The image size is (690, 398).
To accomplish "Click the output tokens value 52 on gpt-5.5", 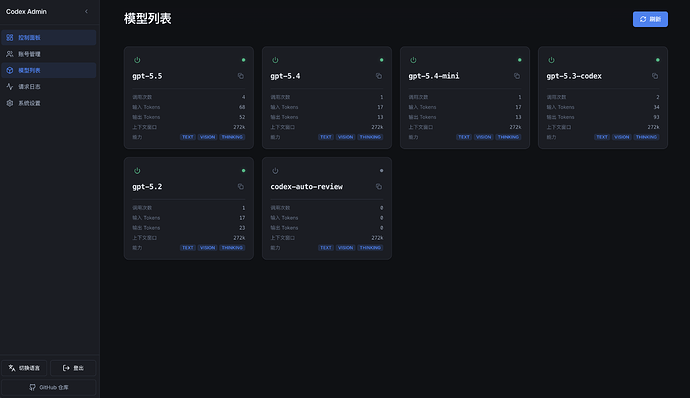I will (242, 117).
